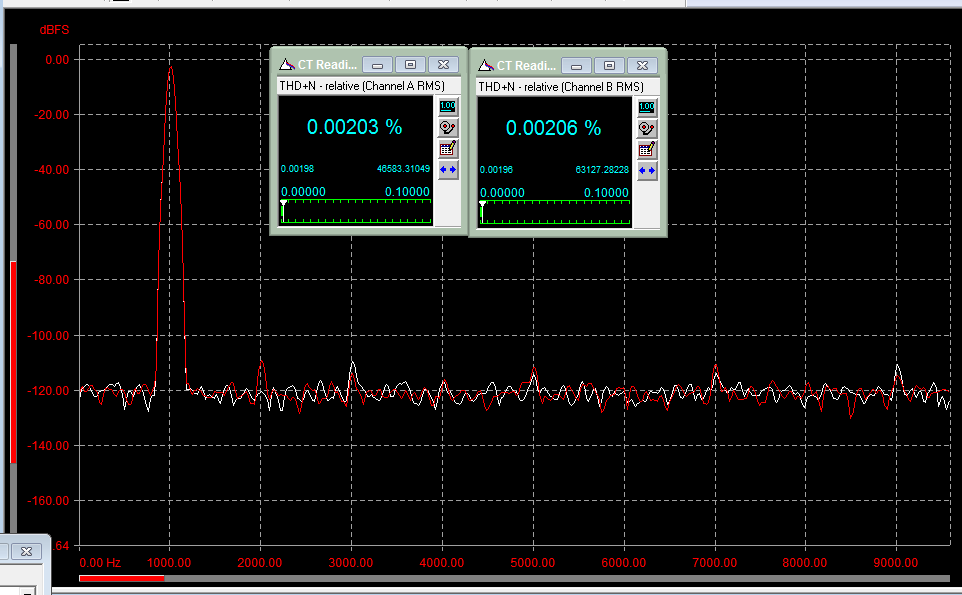Click the -120.00 level axis label
The height and width of the screenshot is (595, 962).
48,391
